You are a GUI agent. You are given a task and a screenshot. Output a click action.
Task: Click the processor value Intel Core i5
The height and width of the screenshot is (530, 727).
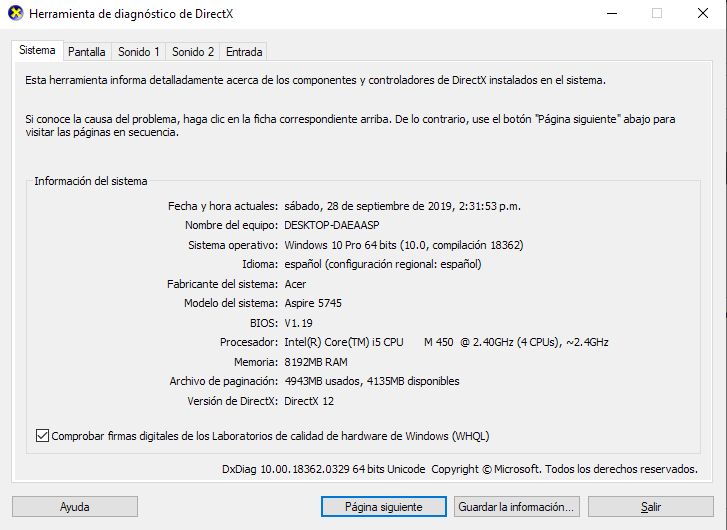(446, 342)
